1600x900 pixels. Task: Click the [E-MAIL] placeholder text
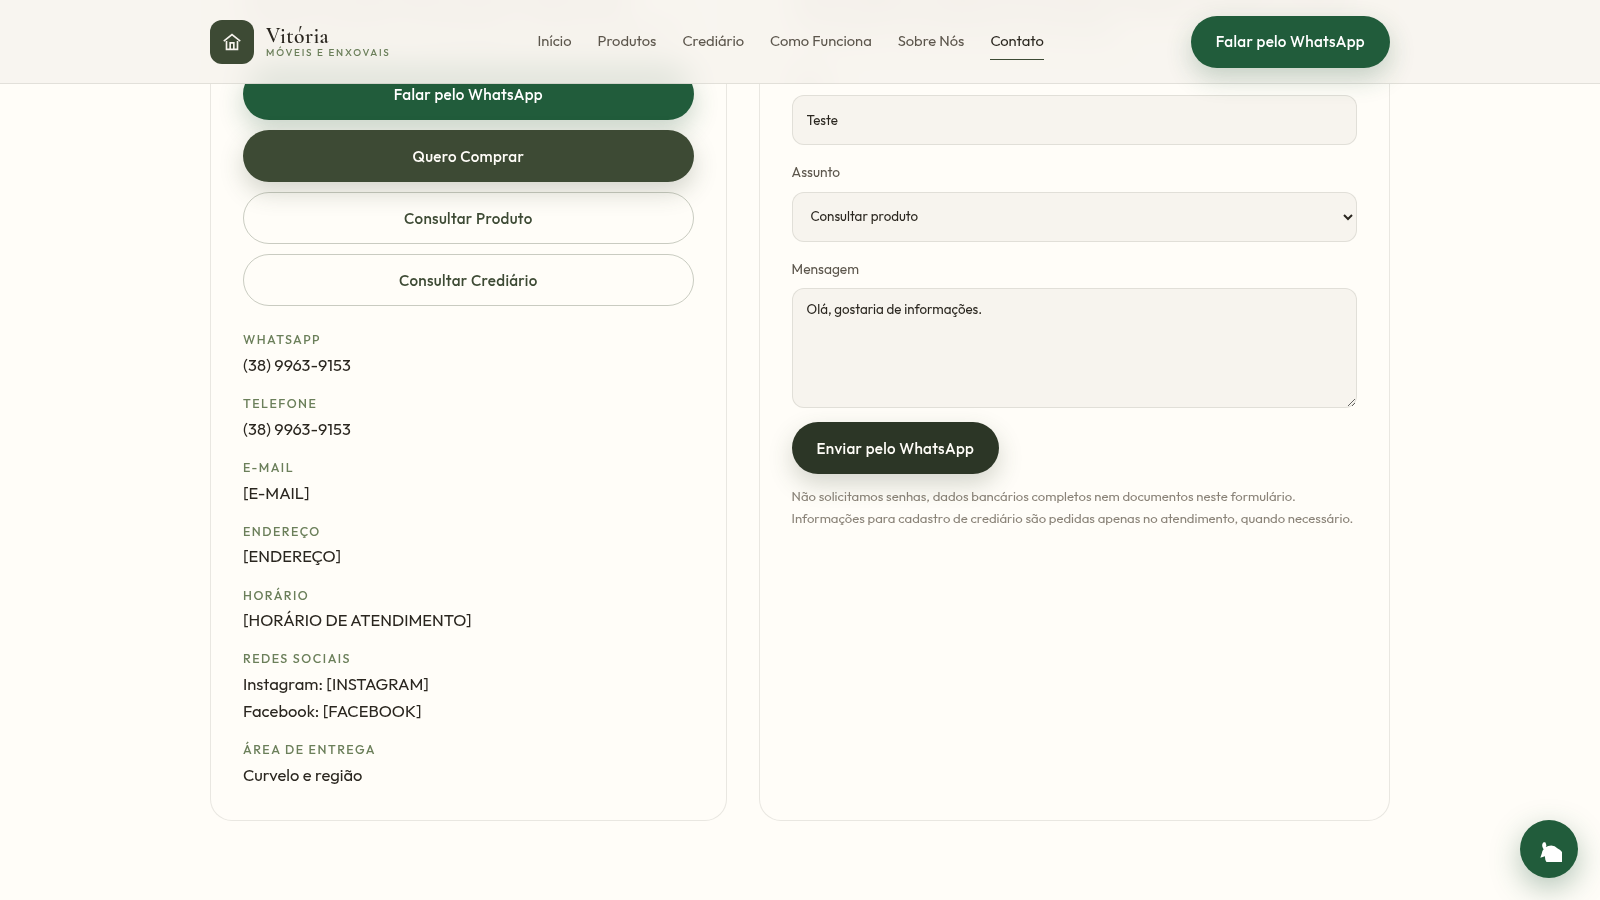(276, 493)
